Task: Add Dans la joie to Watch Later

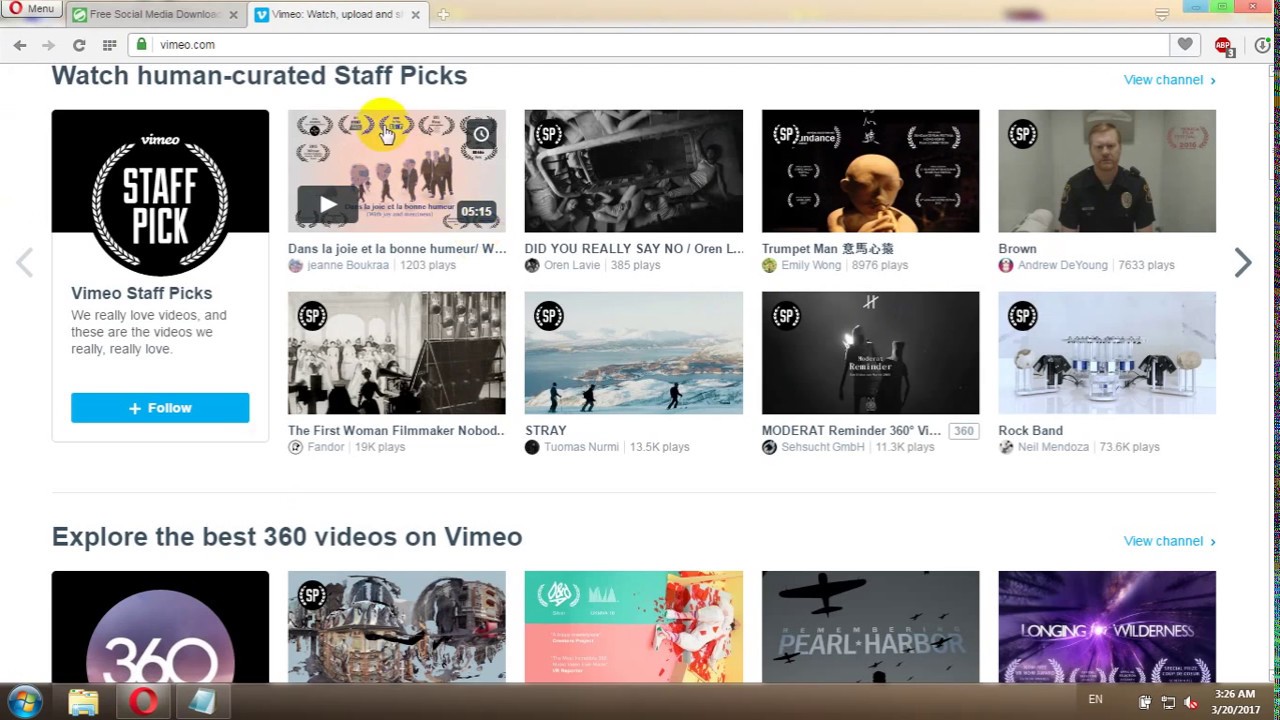Action: [x=481, y=134]
